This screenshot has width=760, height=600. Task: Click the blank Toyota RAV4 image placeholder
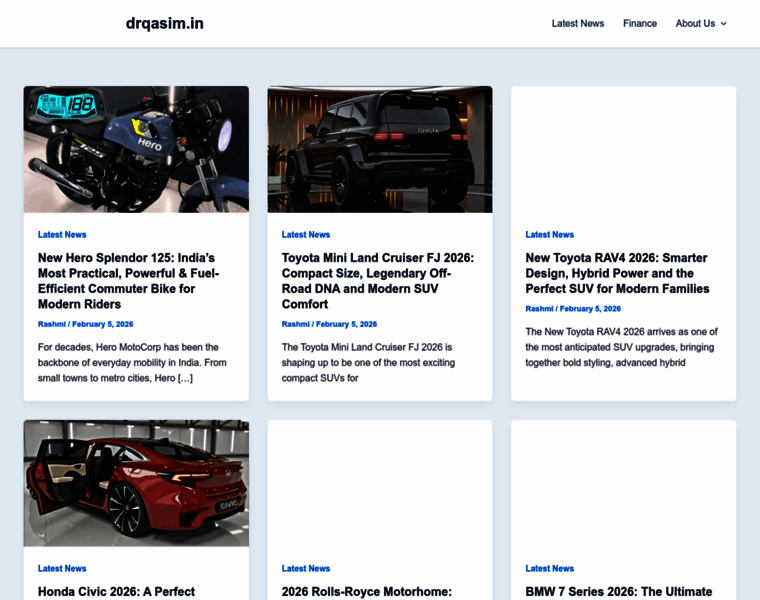(623, 149)
